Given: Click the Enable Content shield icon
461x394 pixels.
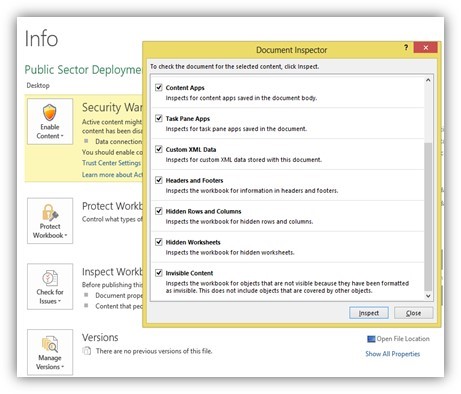Looking at the screenshot, I should pyautogui.click(x=49, y=112).
